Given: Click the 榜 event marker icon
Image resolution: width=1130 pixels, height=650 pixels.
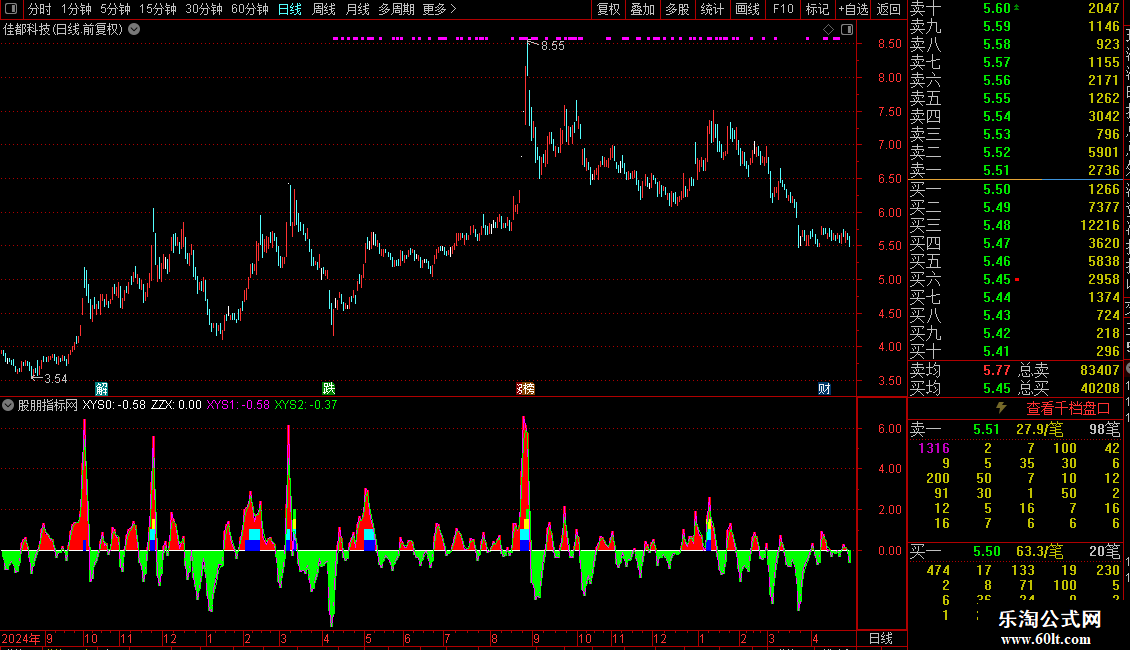Looking at the screenshot, I should (x=525, y=388).
